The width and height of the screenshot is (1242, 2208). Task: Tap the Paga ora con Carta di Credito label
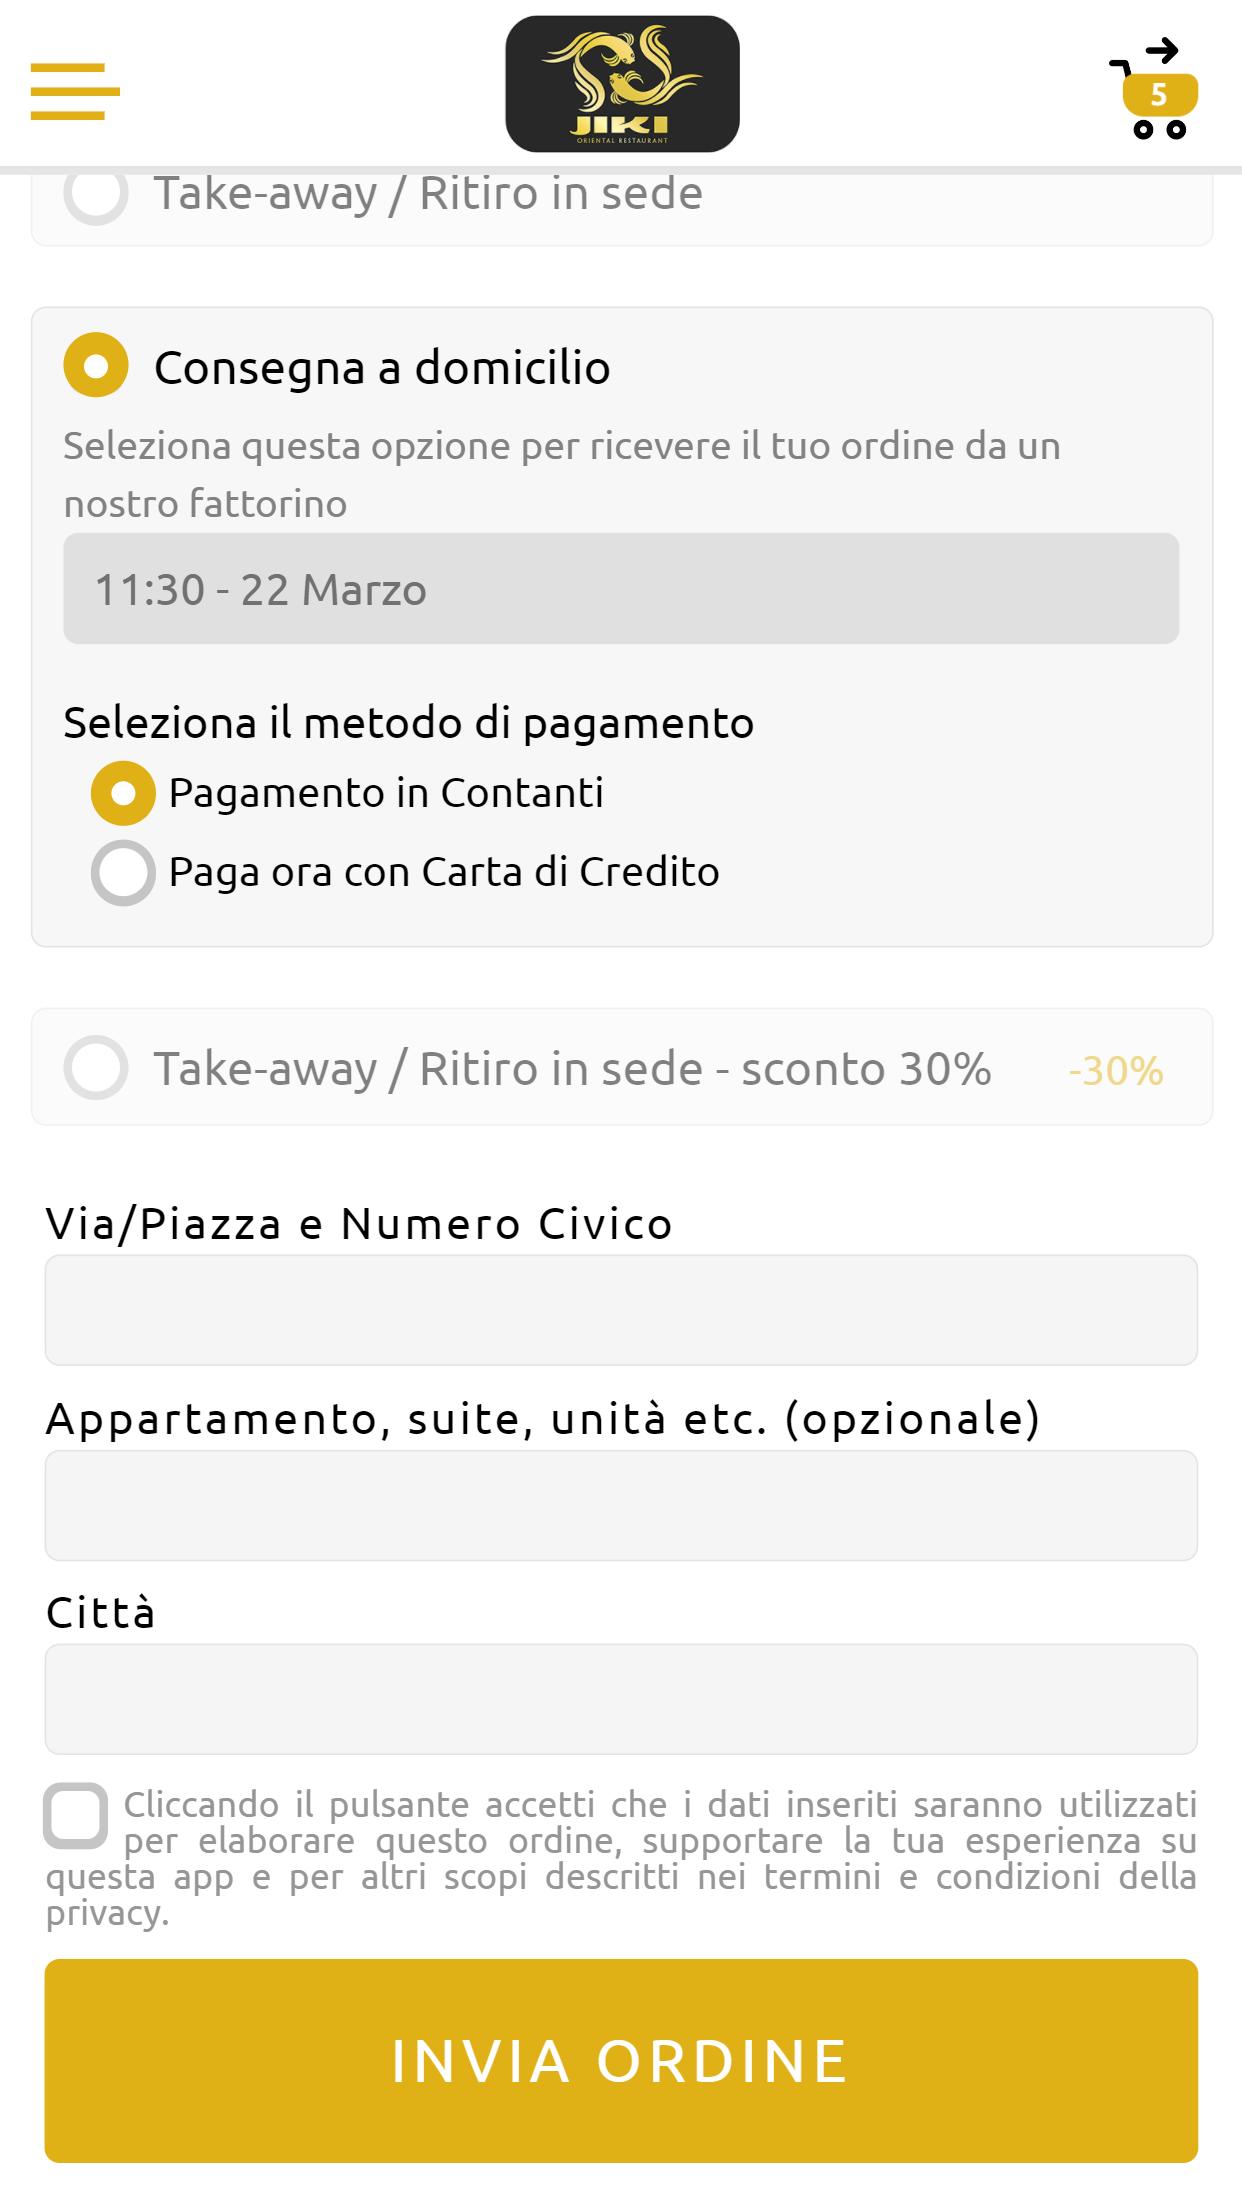444,873
